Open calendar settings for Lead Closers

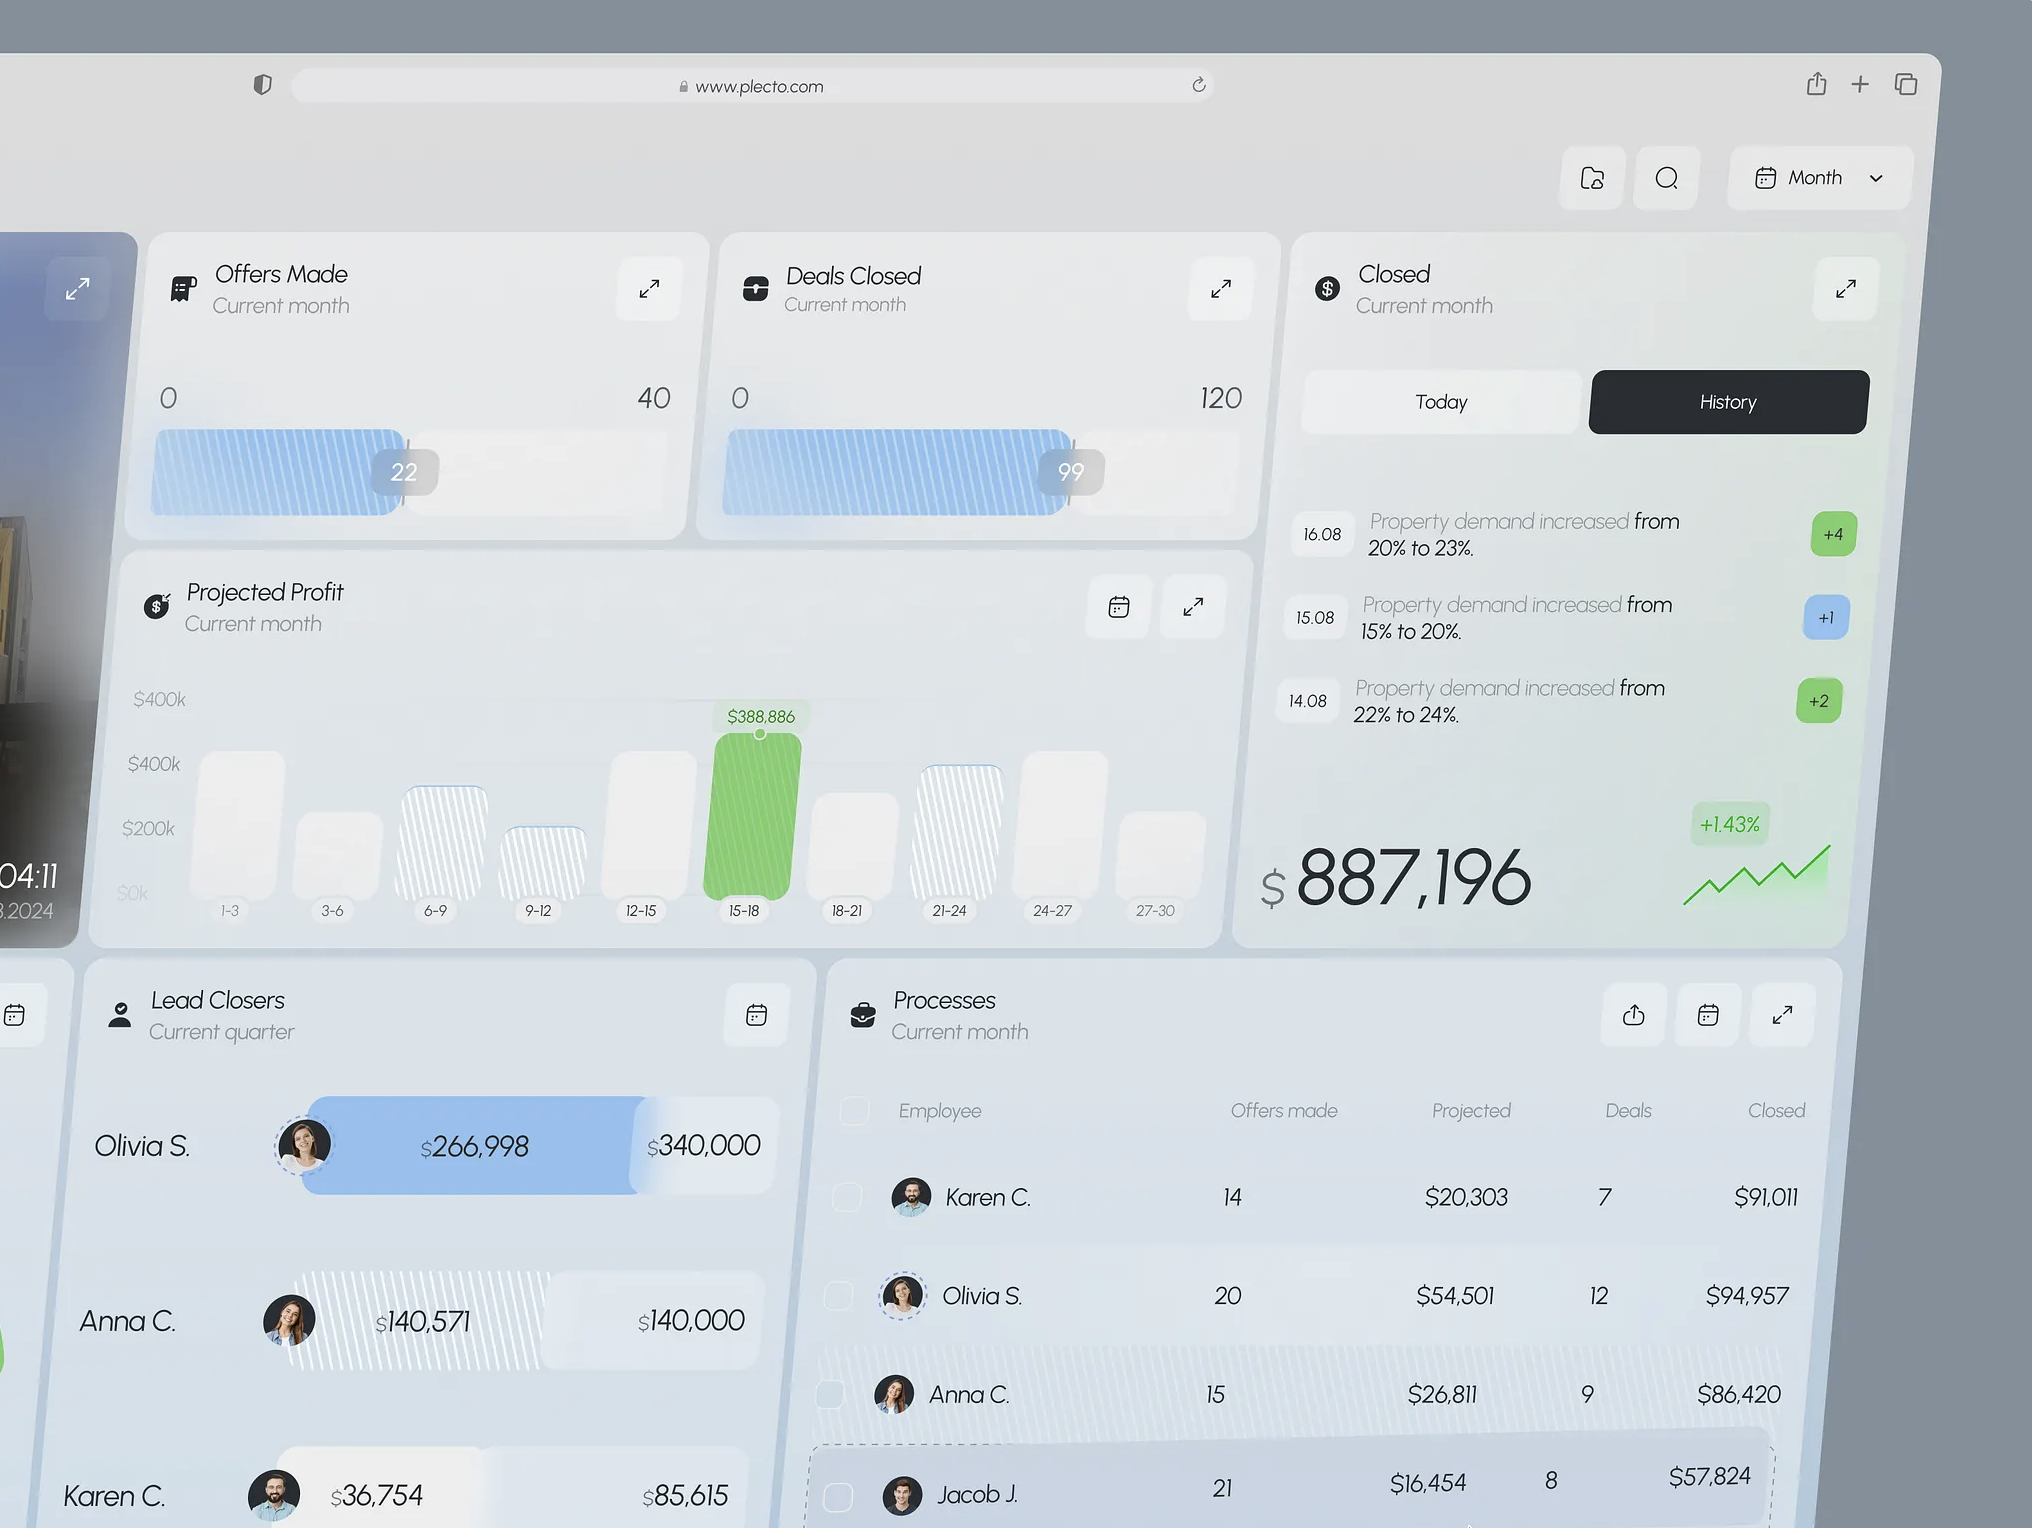point(757,1016)
